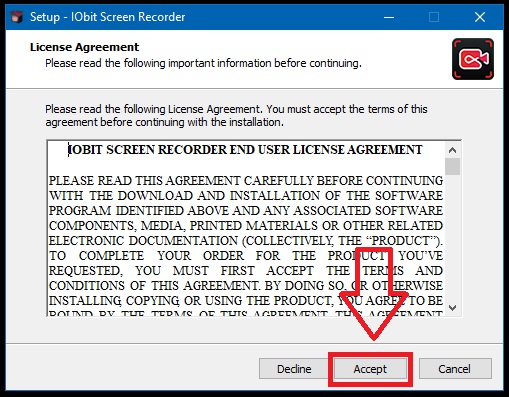Click the IObit Screen Recorder camera logo
The height and width of the screenshot is (397, 509).
(x=473, y=59)
